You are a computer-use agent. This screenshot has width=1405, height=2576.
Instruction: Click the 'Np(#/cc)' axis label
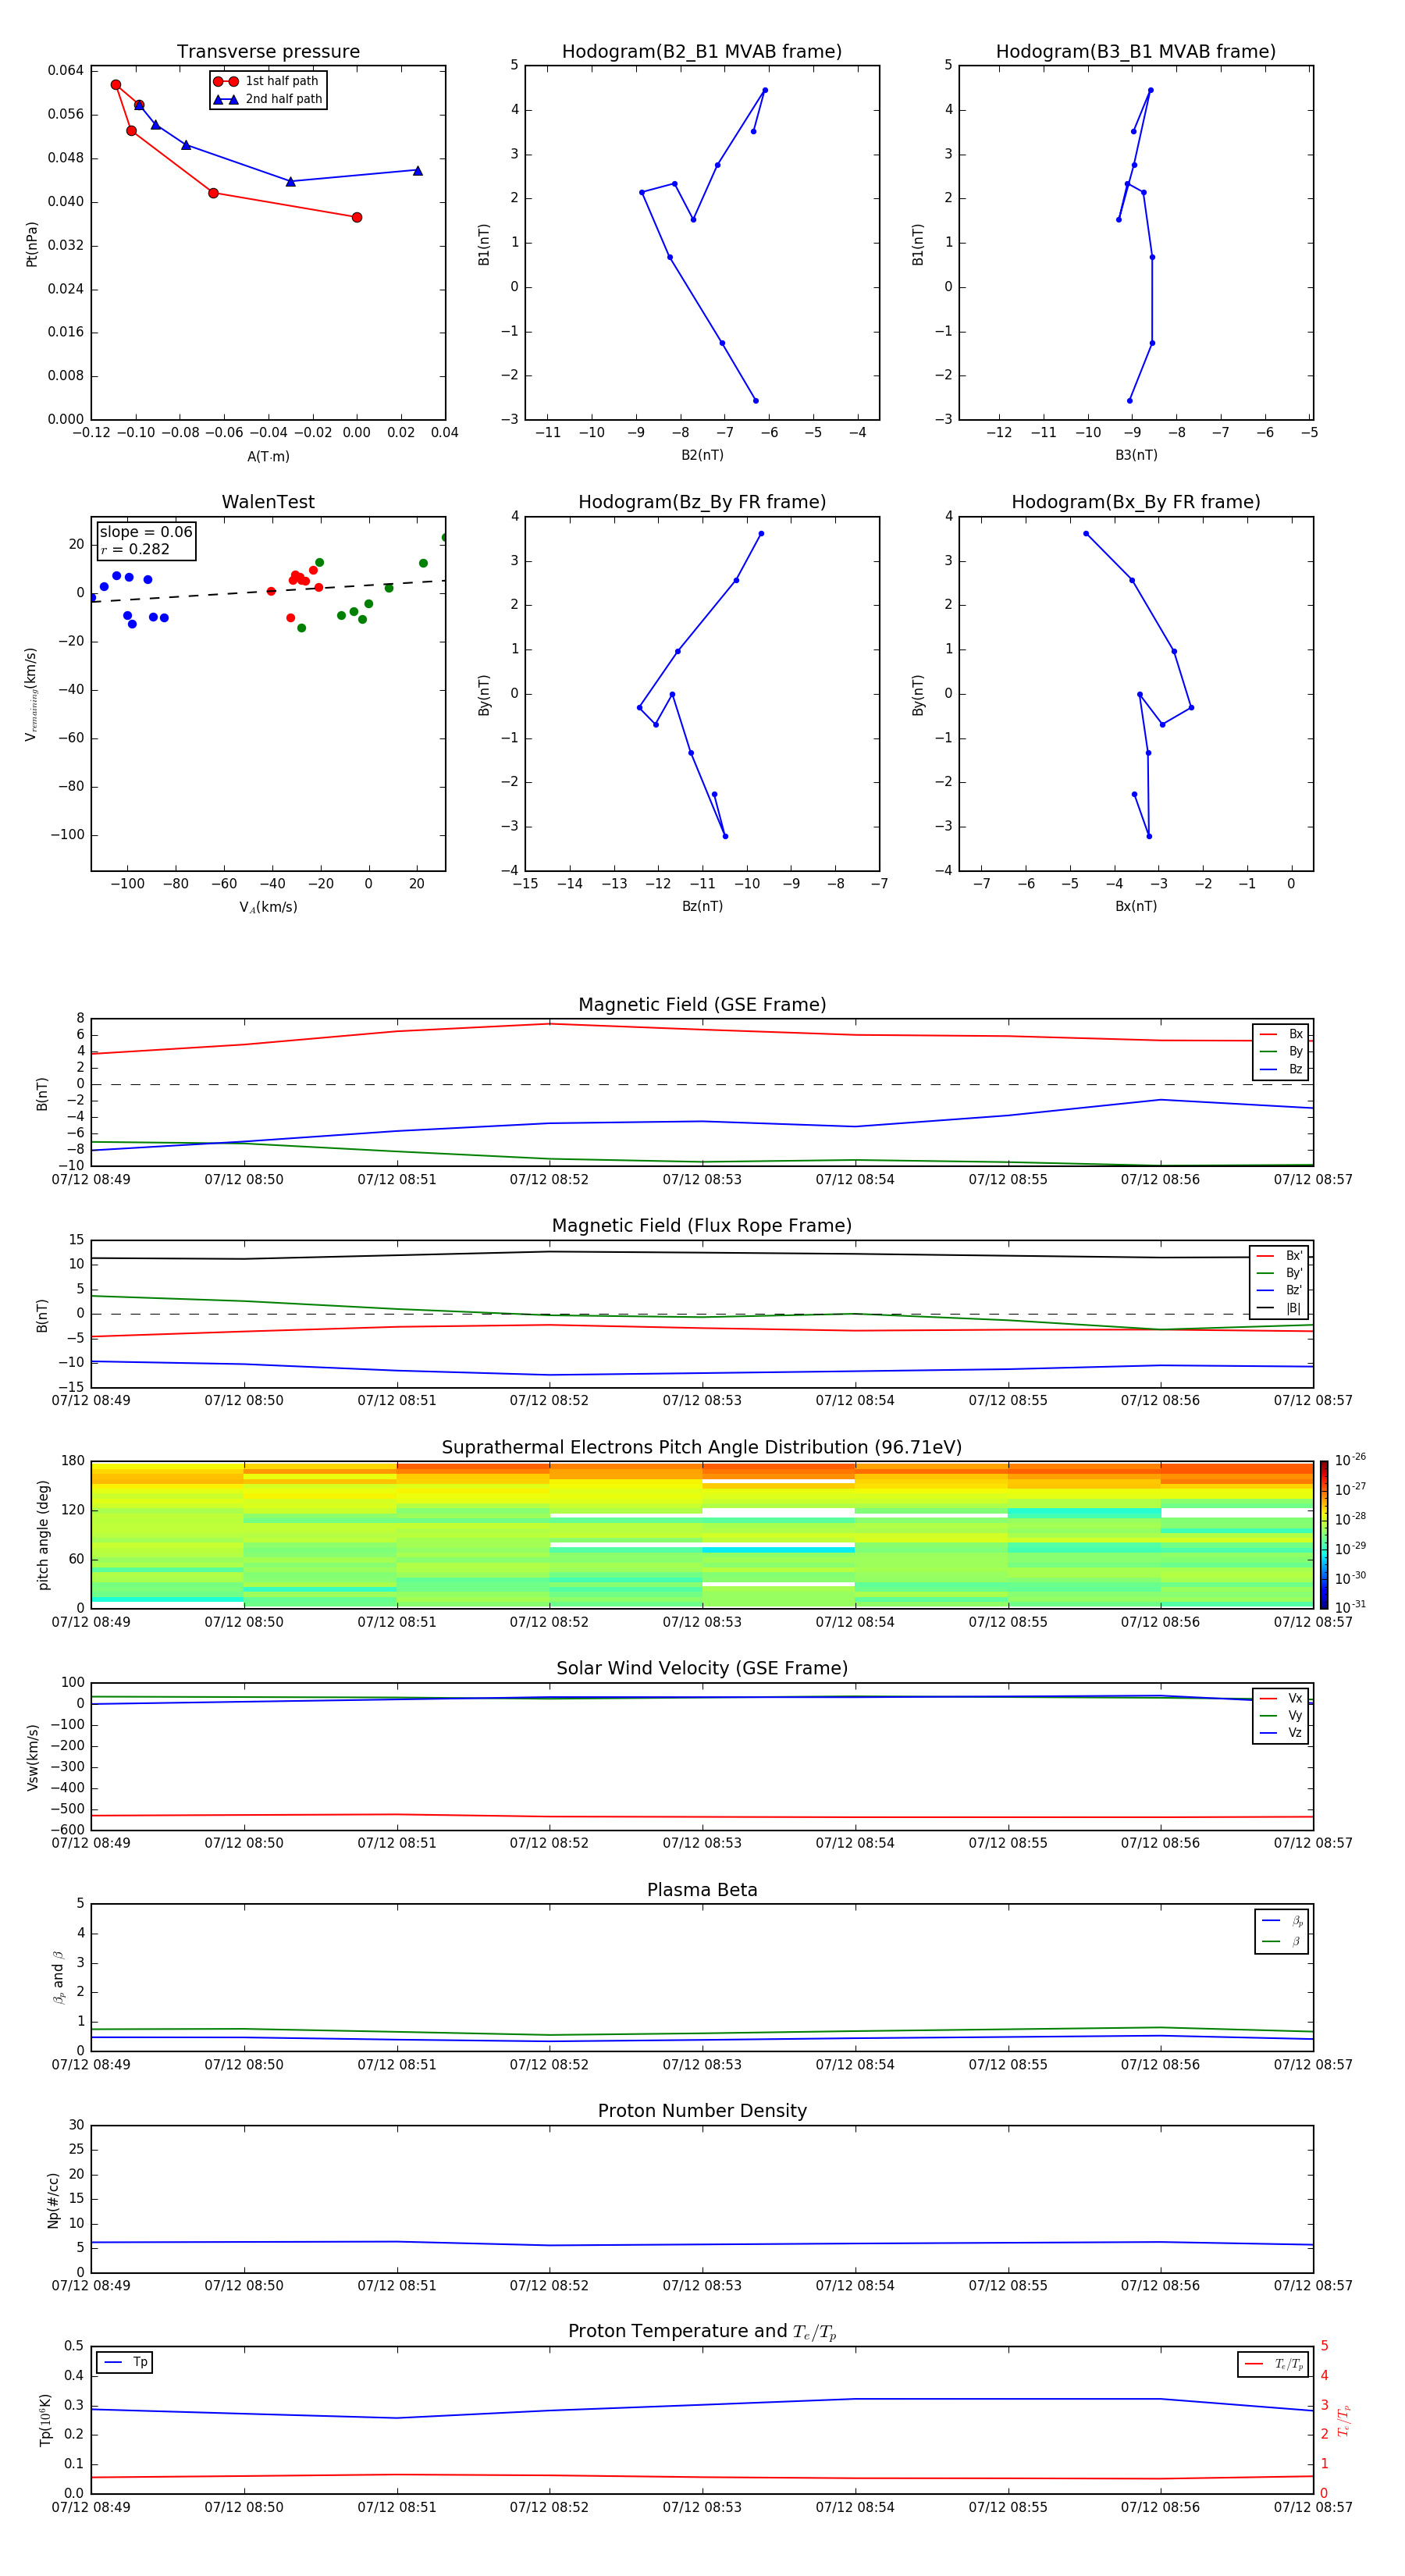coord(53,2200)
